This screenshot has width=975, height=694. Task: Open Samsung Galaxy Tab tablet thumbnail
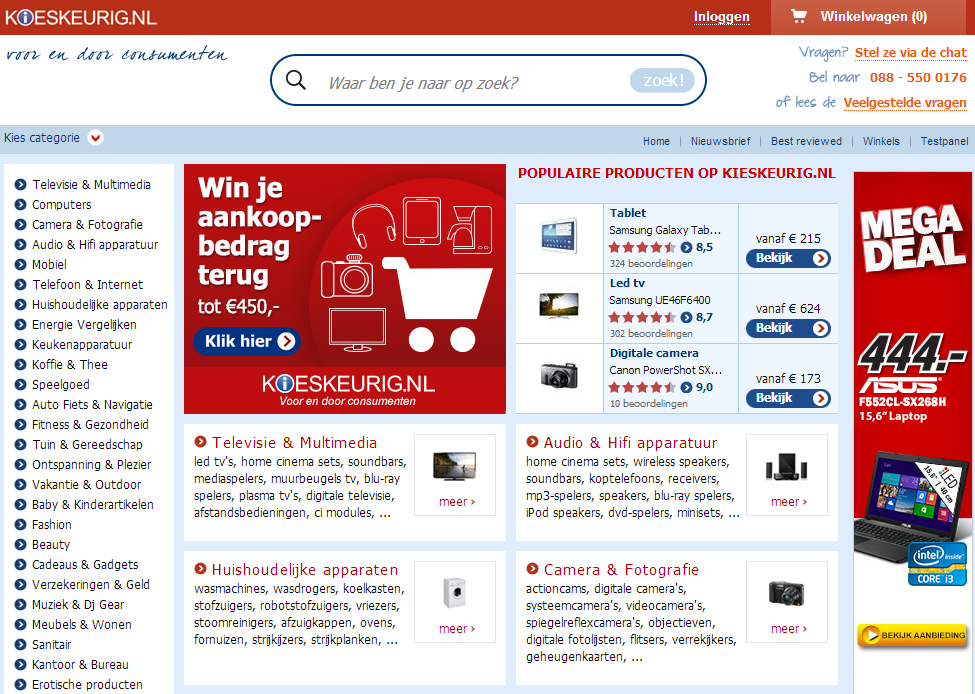pyautogui.click(x=559, y=235)
